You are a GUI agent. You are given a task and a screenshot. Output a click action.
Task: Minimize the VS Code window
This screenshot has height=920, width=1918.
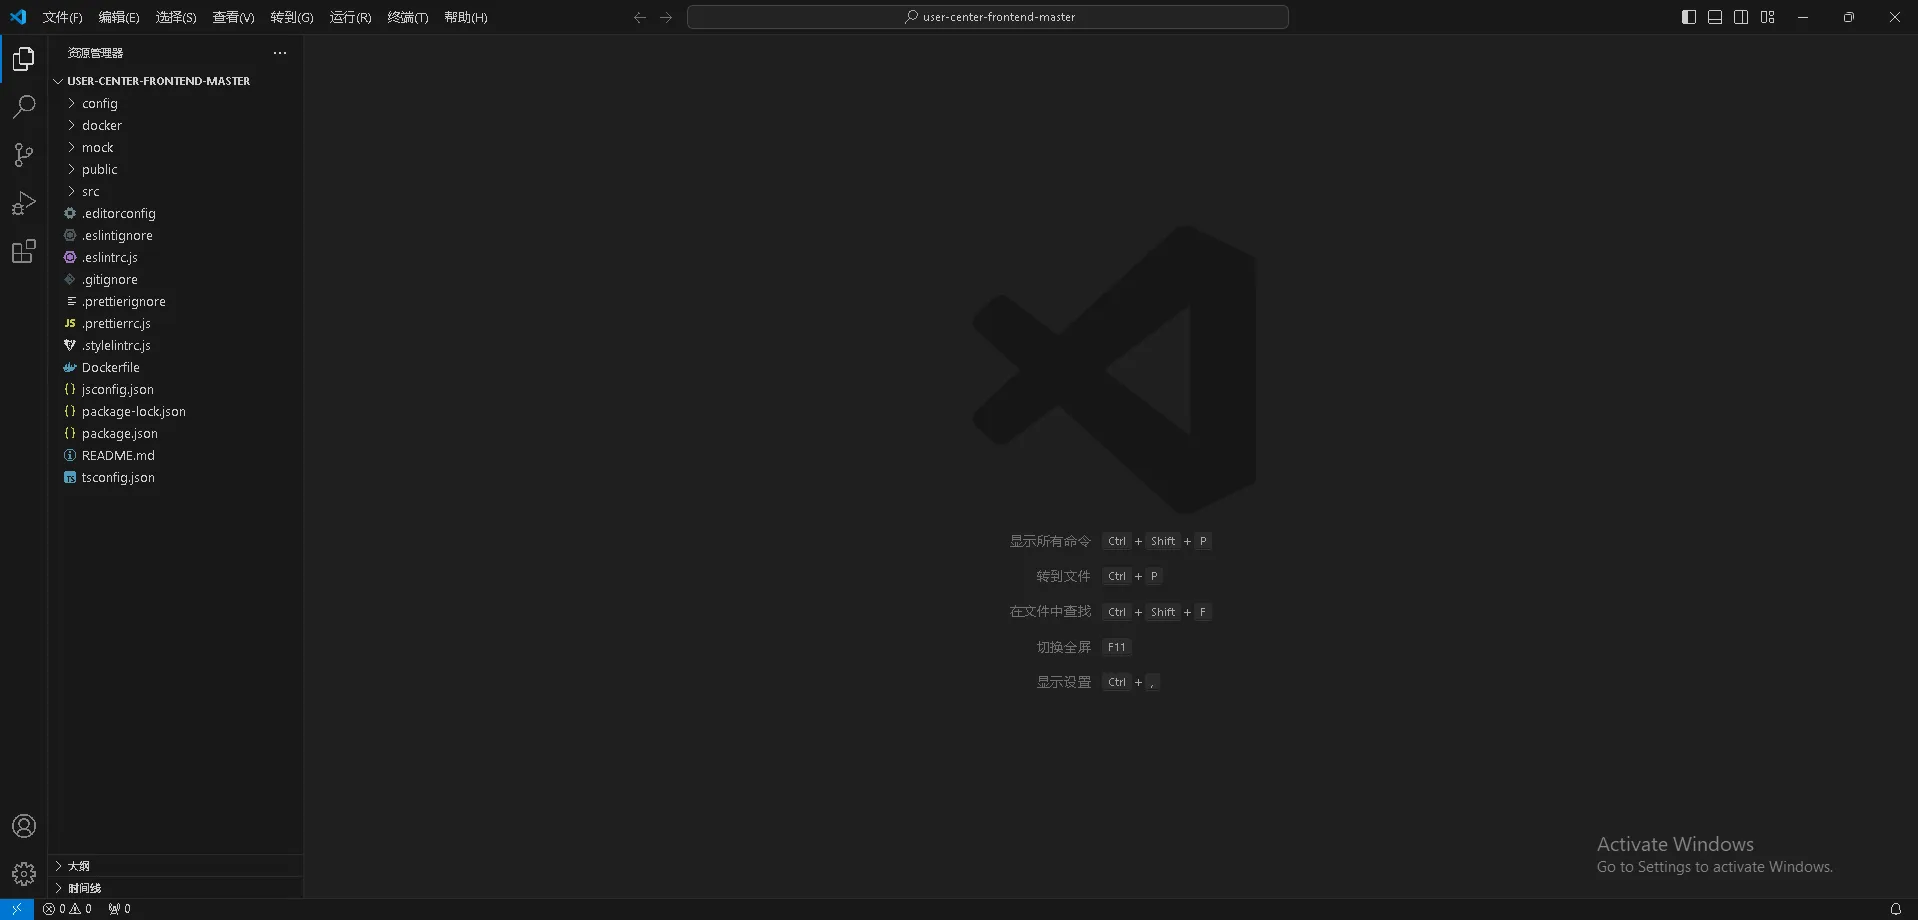[1803, 17]
